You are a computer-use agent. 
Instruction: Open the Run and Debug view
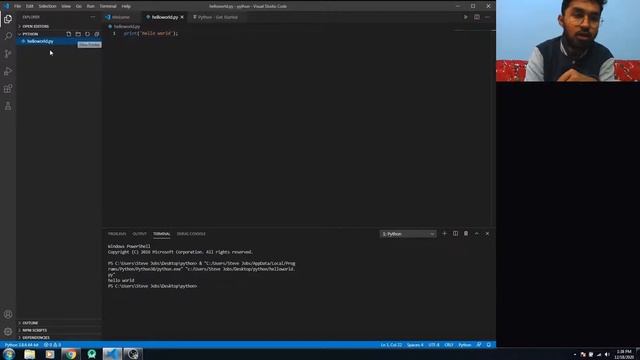[8, 71]
